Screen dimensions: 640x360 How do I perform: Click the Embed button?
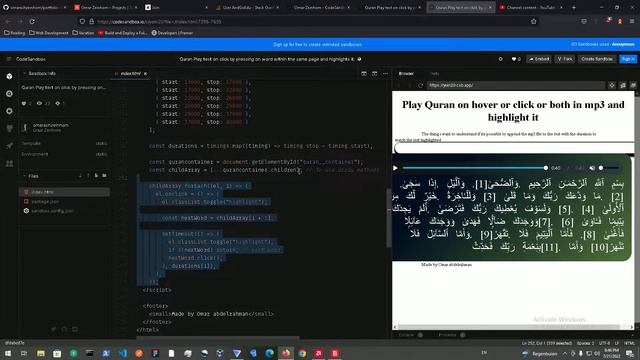(539, 59)
